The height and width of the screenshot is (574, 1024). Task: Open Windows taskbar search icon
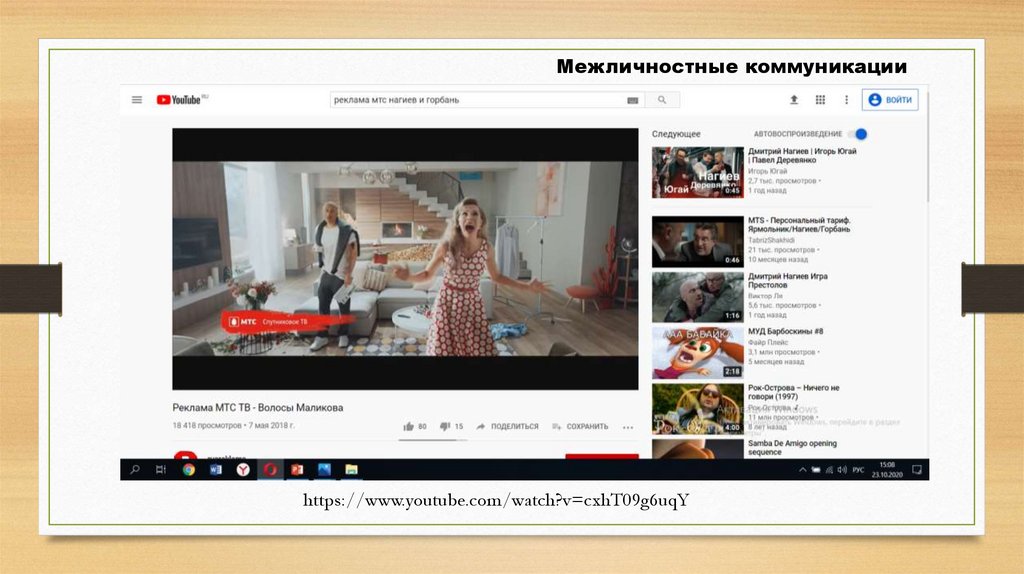pos(135,470)
